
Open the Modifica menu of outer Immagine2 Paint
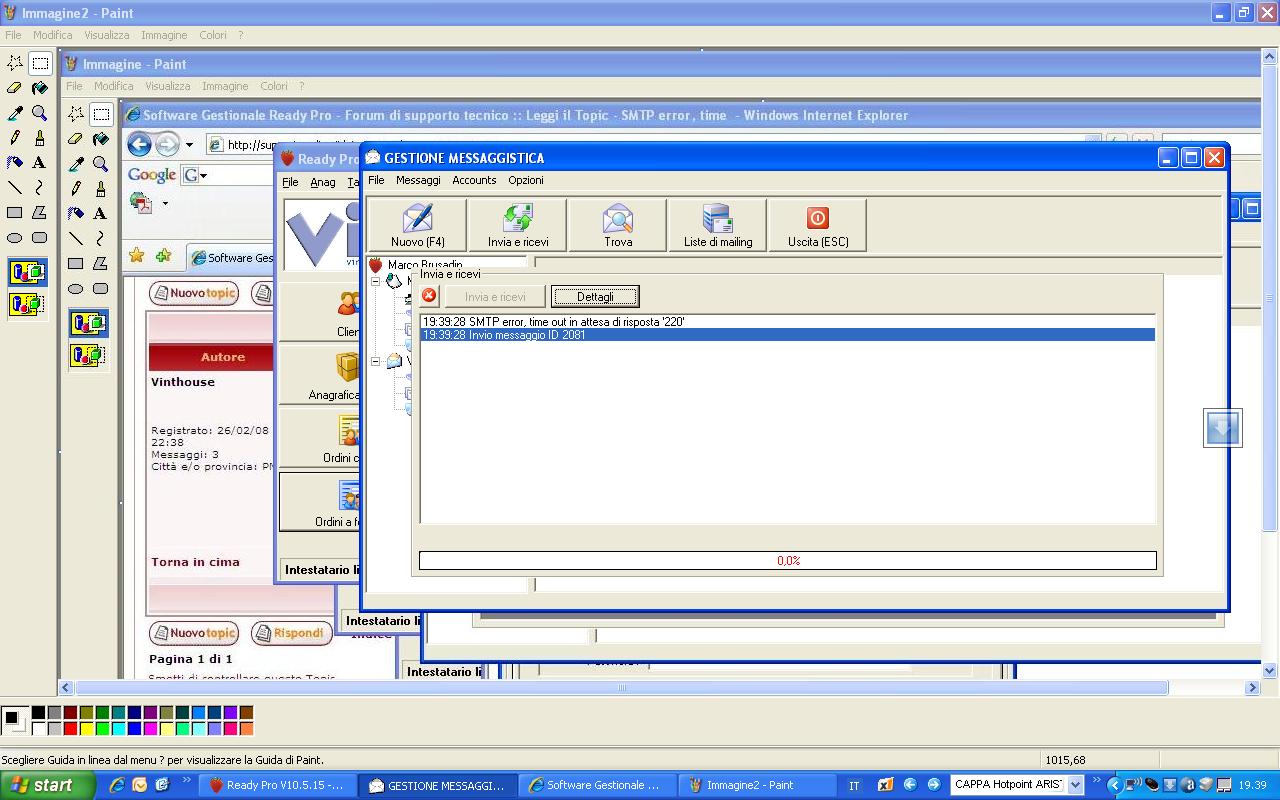point(52,35)
